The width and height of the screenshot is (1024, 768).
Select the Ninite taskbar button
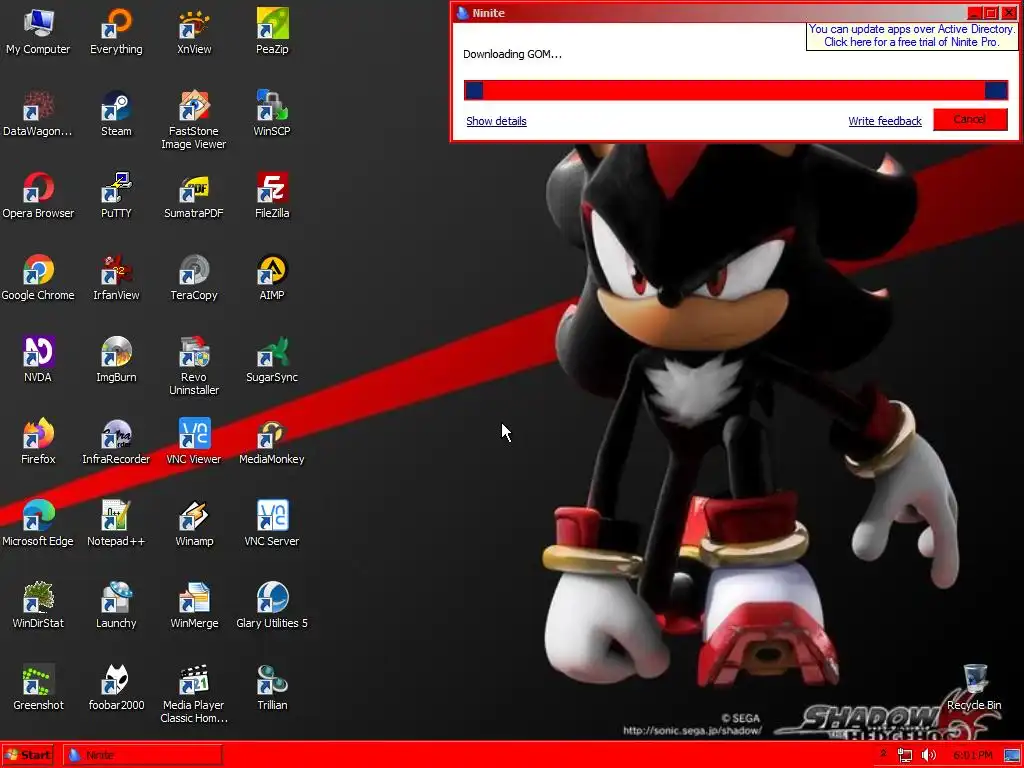(143, 755)
